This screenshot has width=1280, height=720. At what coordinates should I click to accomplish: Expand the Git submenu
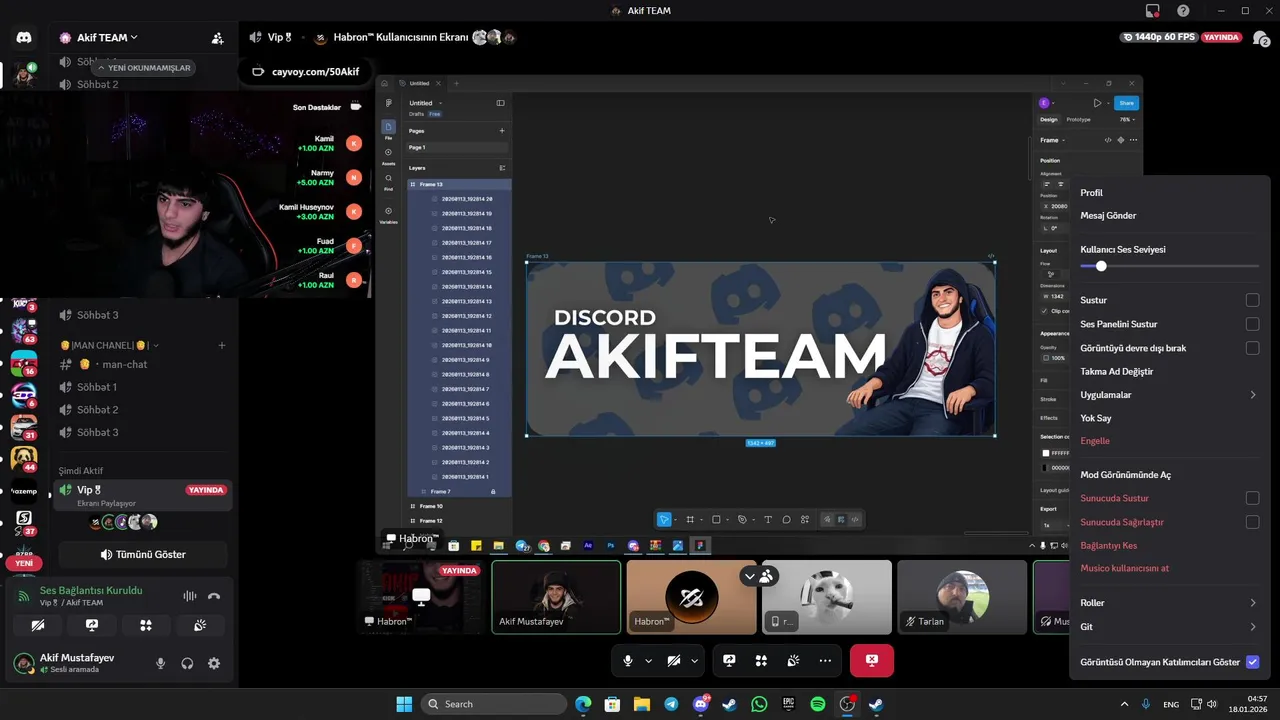tap(1169, 627)
